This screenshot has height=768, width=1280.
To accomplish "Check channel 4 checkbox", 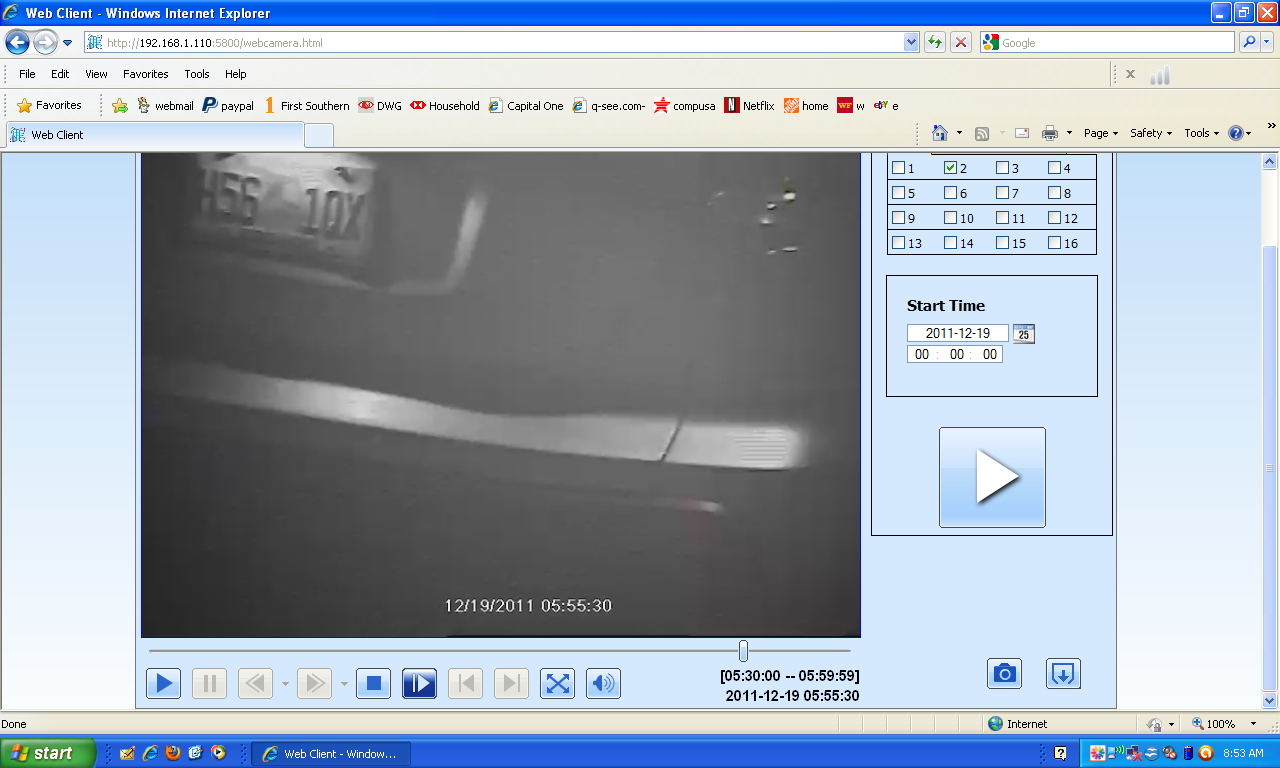I will tap(1054, 168).
